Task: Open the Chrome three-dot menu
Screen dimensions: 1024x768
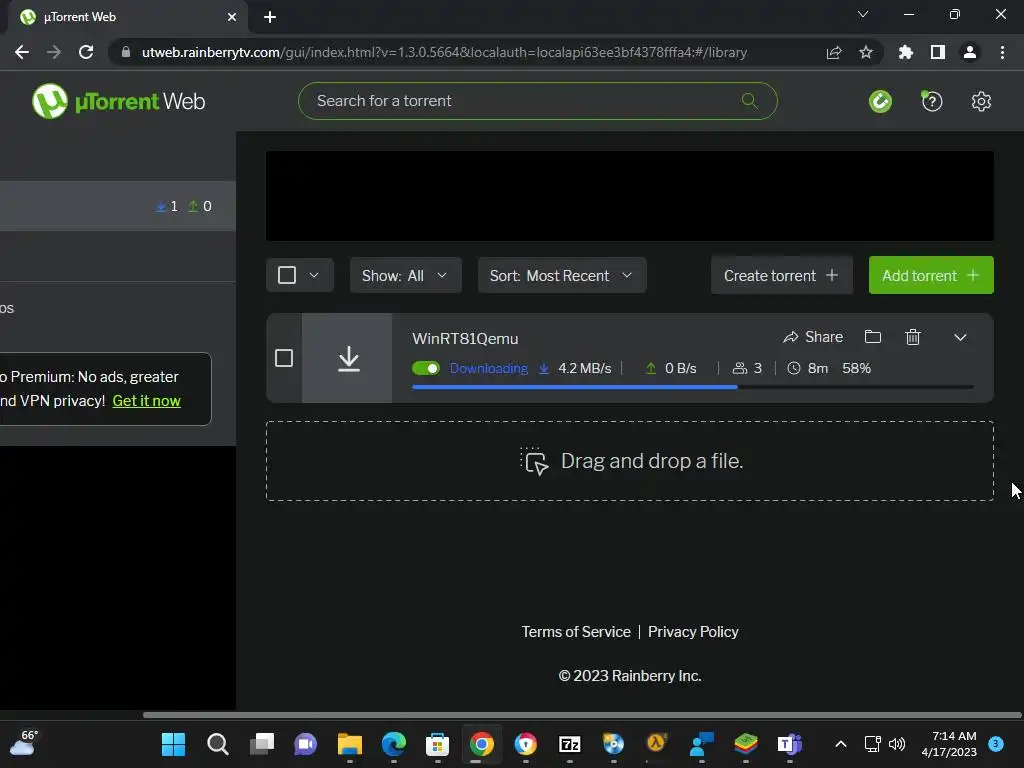Action: [x=1002, y=52]
